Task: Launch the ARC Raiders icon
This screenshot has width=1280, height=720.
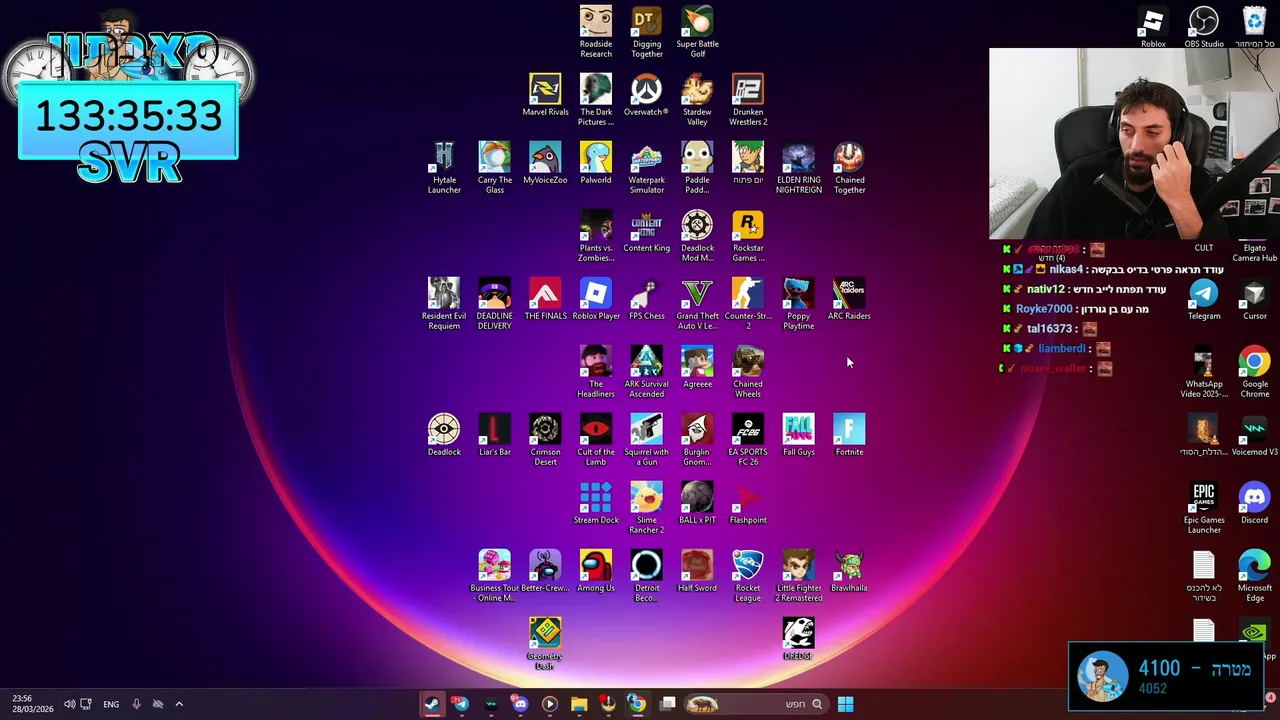Action: [x=849, y=299]
